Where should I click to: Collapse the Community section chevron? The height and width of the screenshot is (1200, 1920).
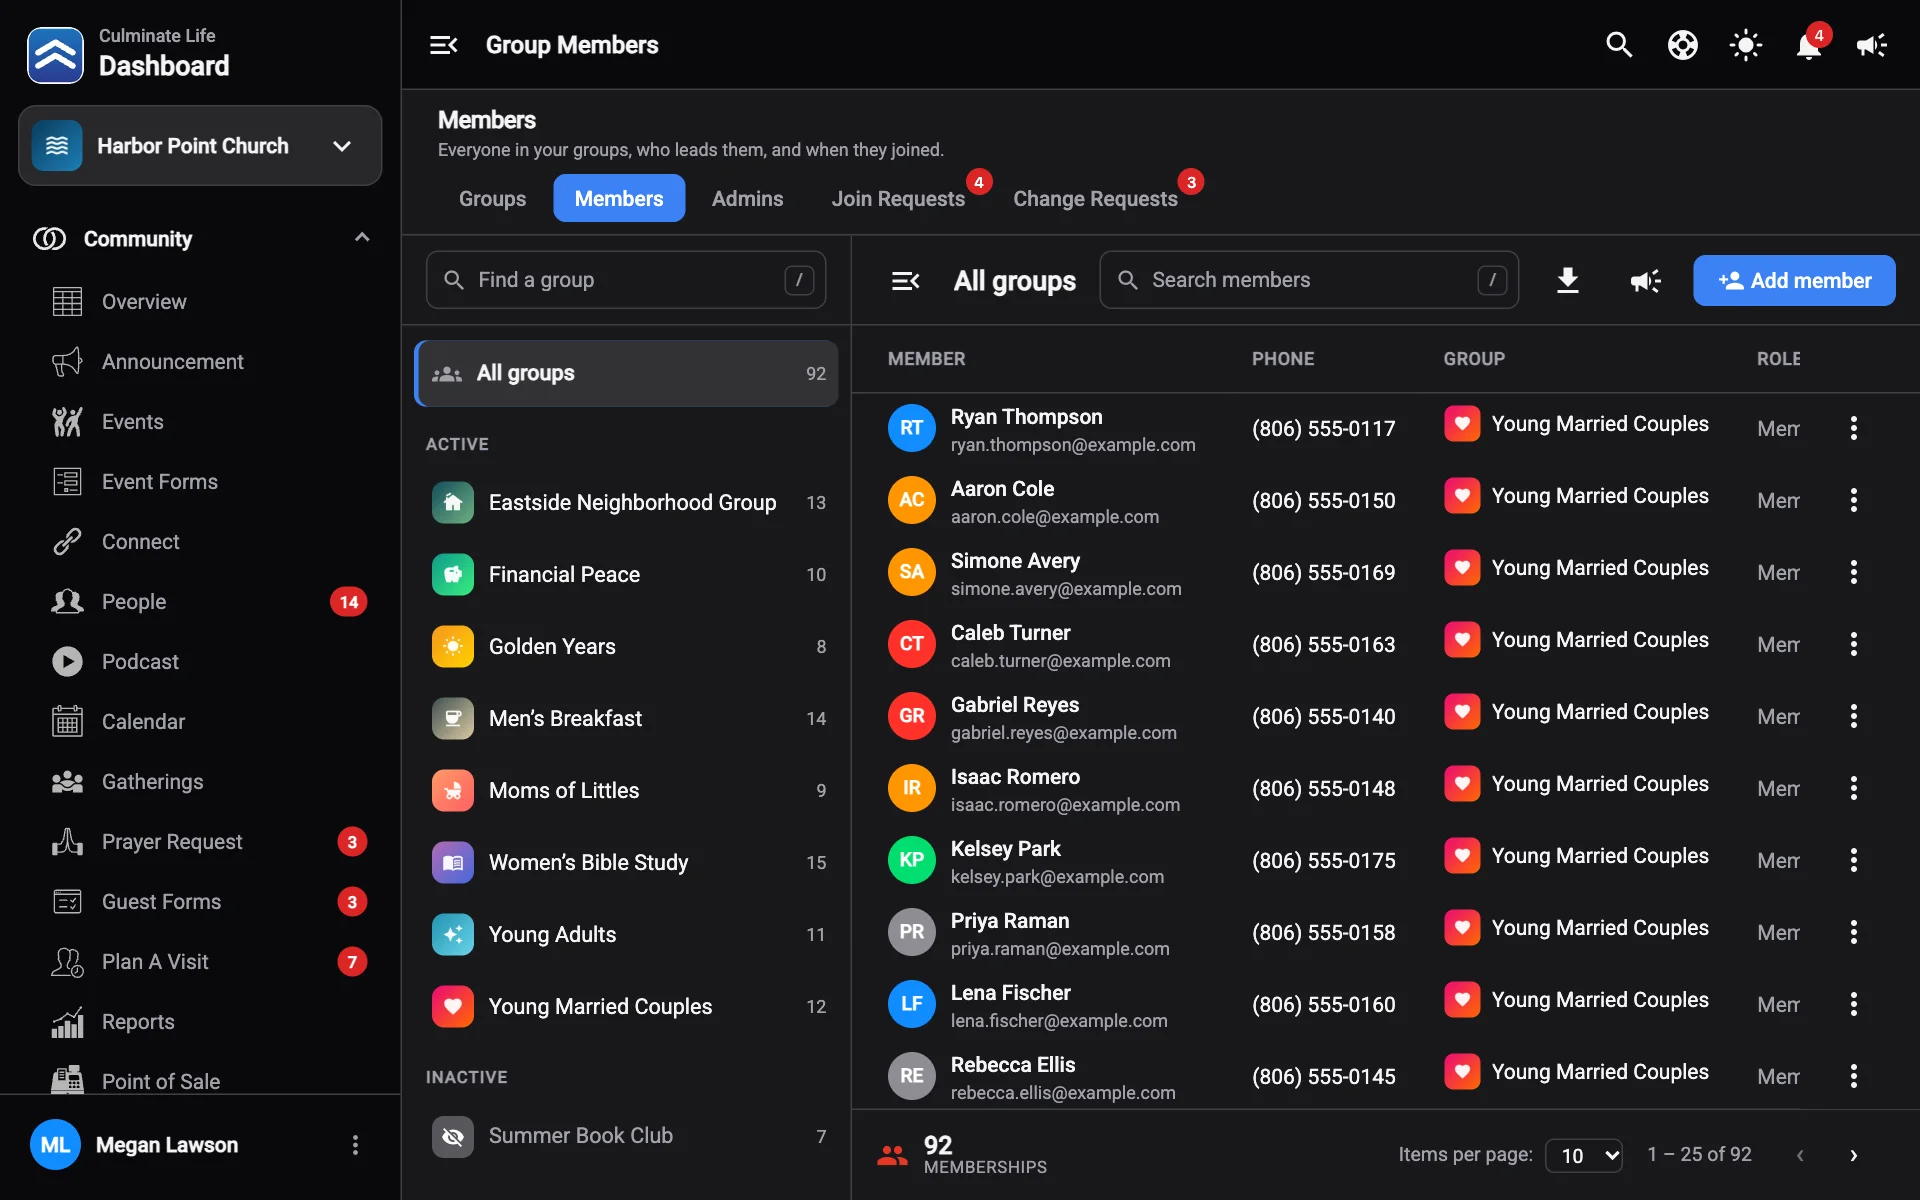pyautogui.click(x=362, y=238)
